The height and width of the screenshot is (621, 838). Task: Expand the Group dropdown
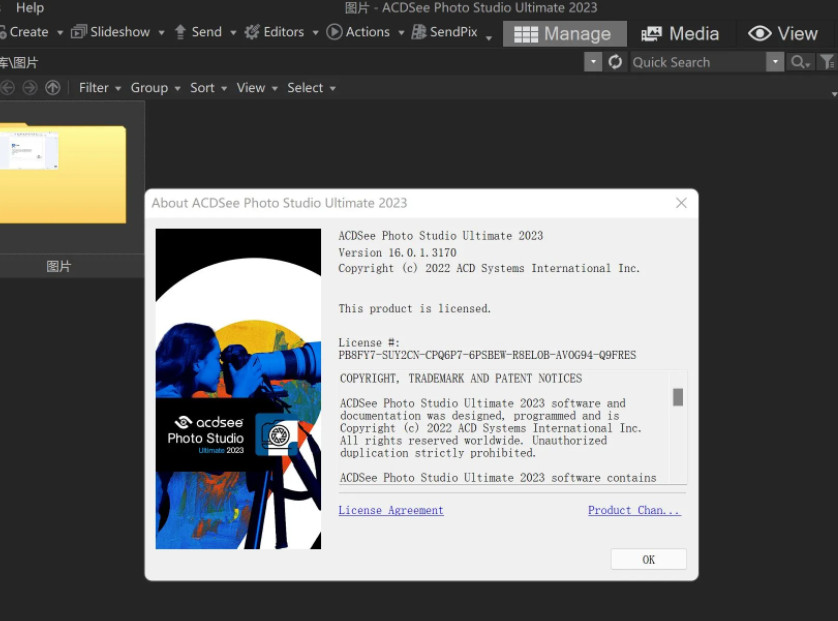(x=155, y=88)
